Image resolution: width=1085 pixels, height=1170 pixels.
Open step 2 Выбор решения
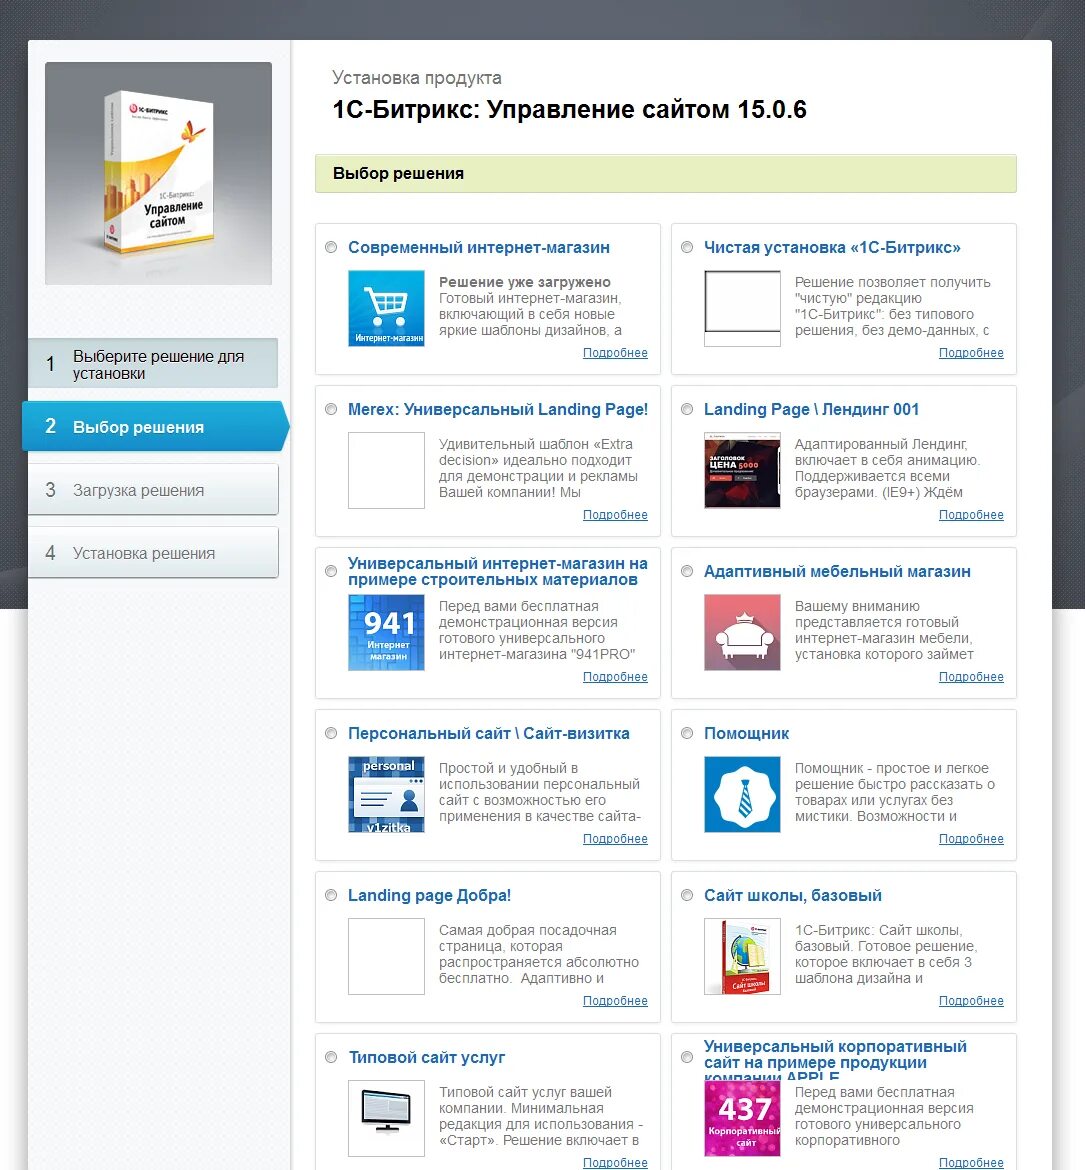coord(155,426)
